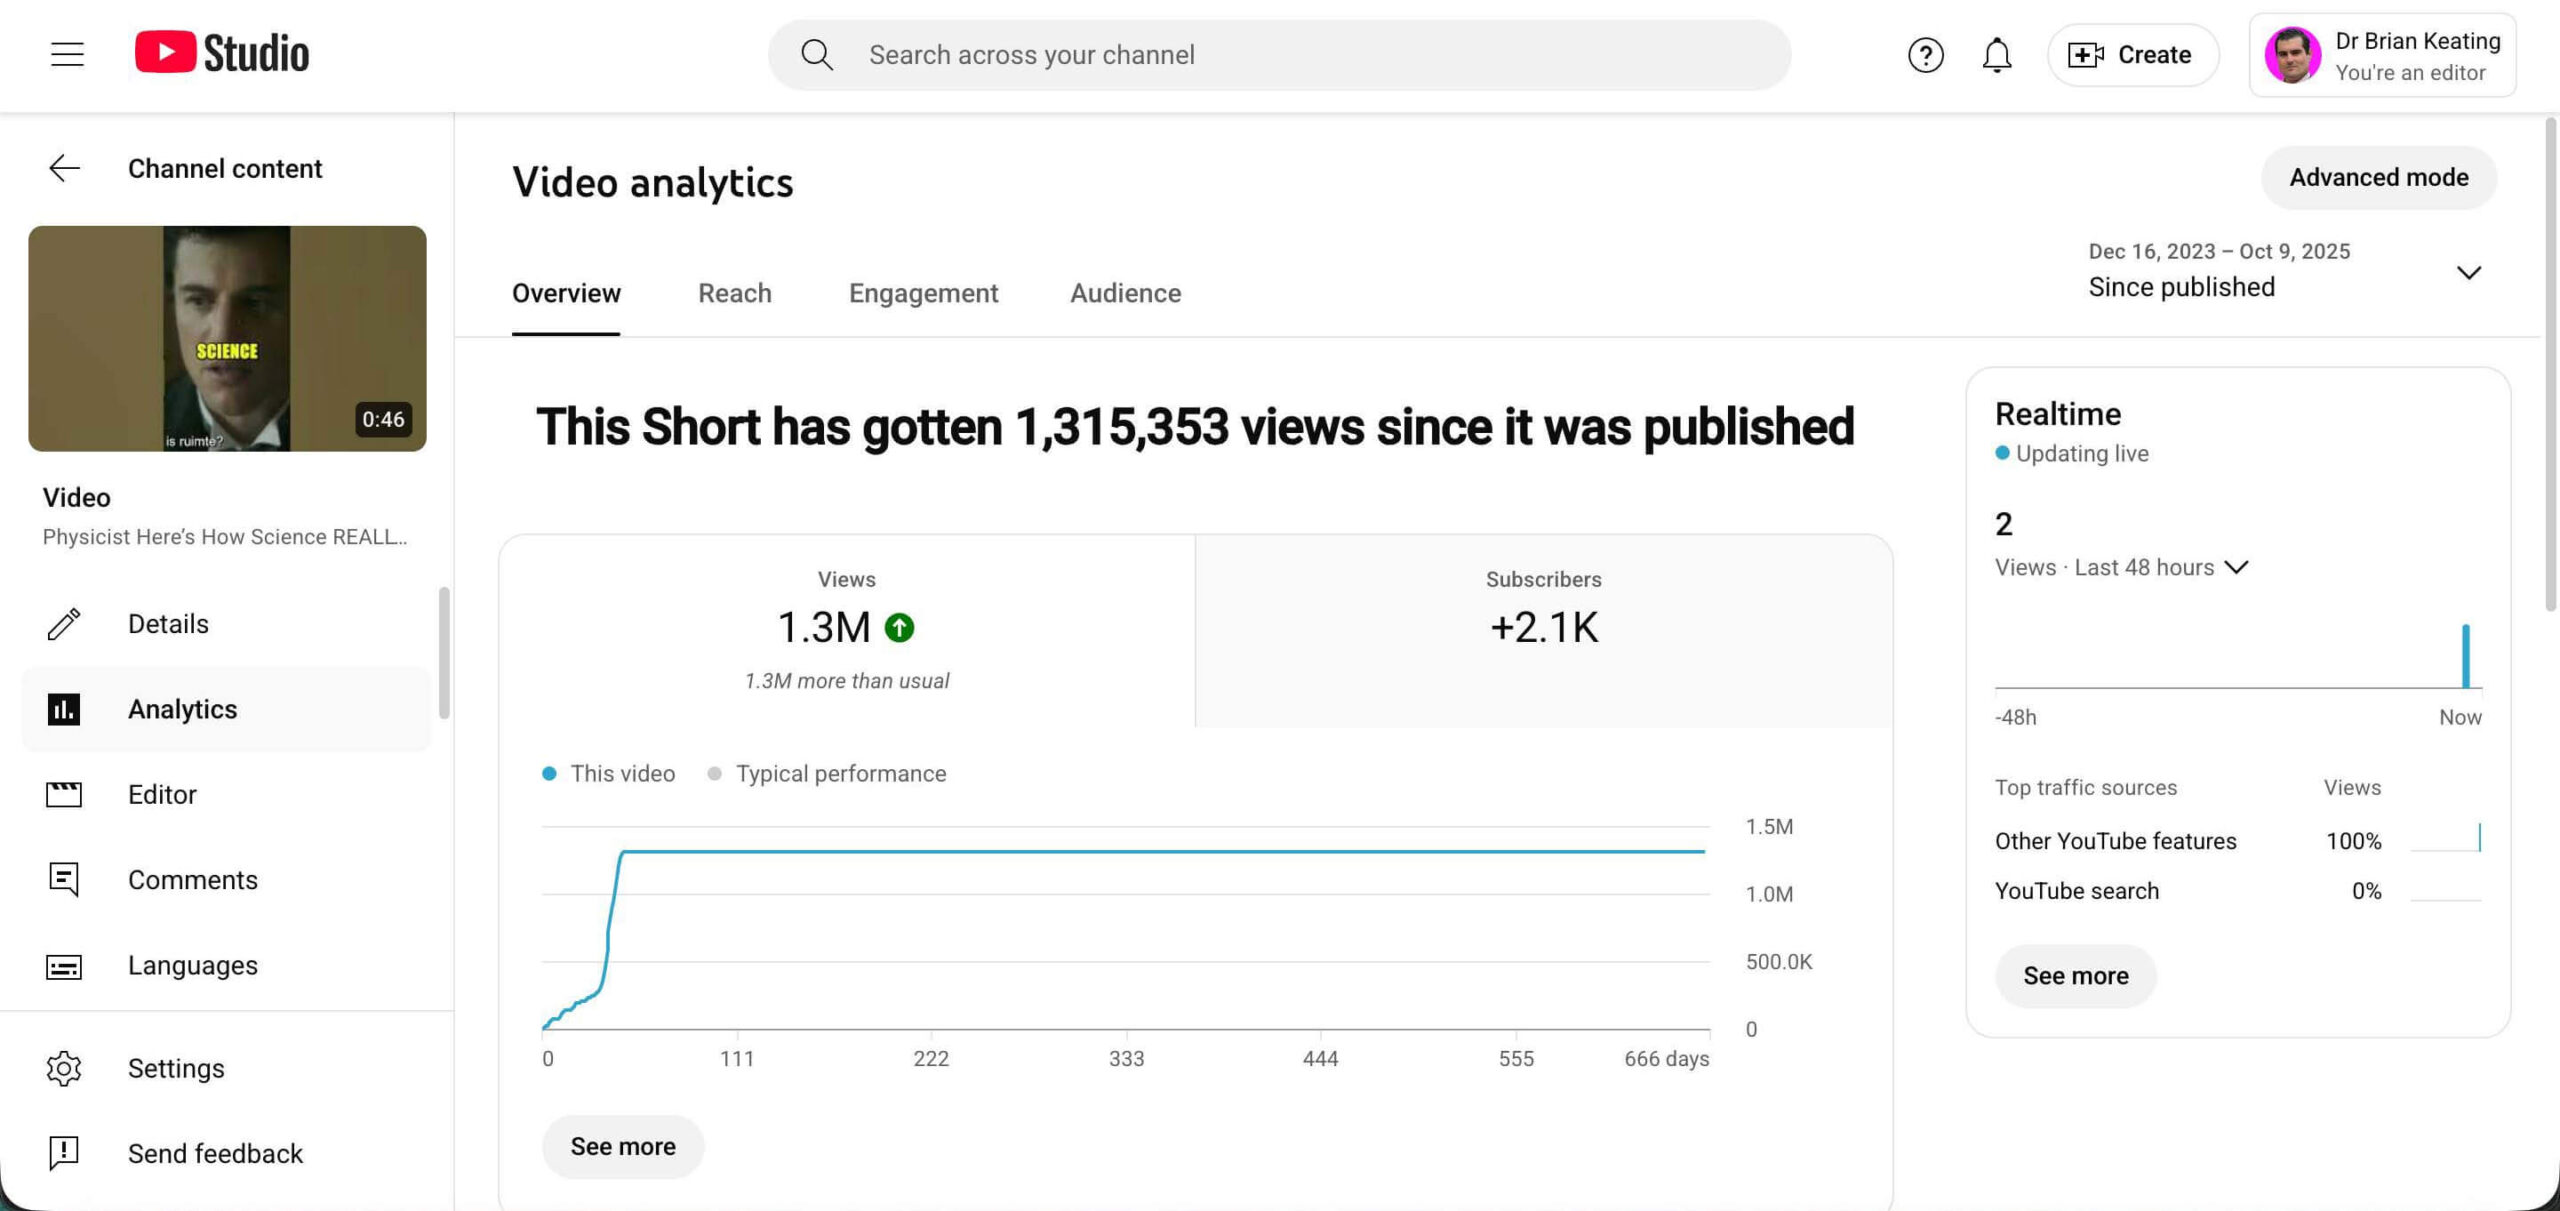
Task: Expand the Since published date range dropdown
Action: (x=2468, y=273)
